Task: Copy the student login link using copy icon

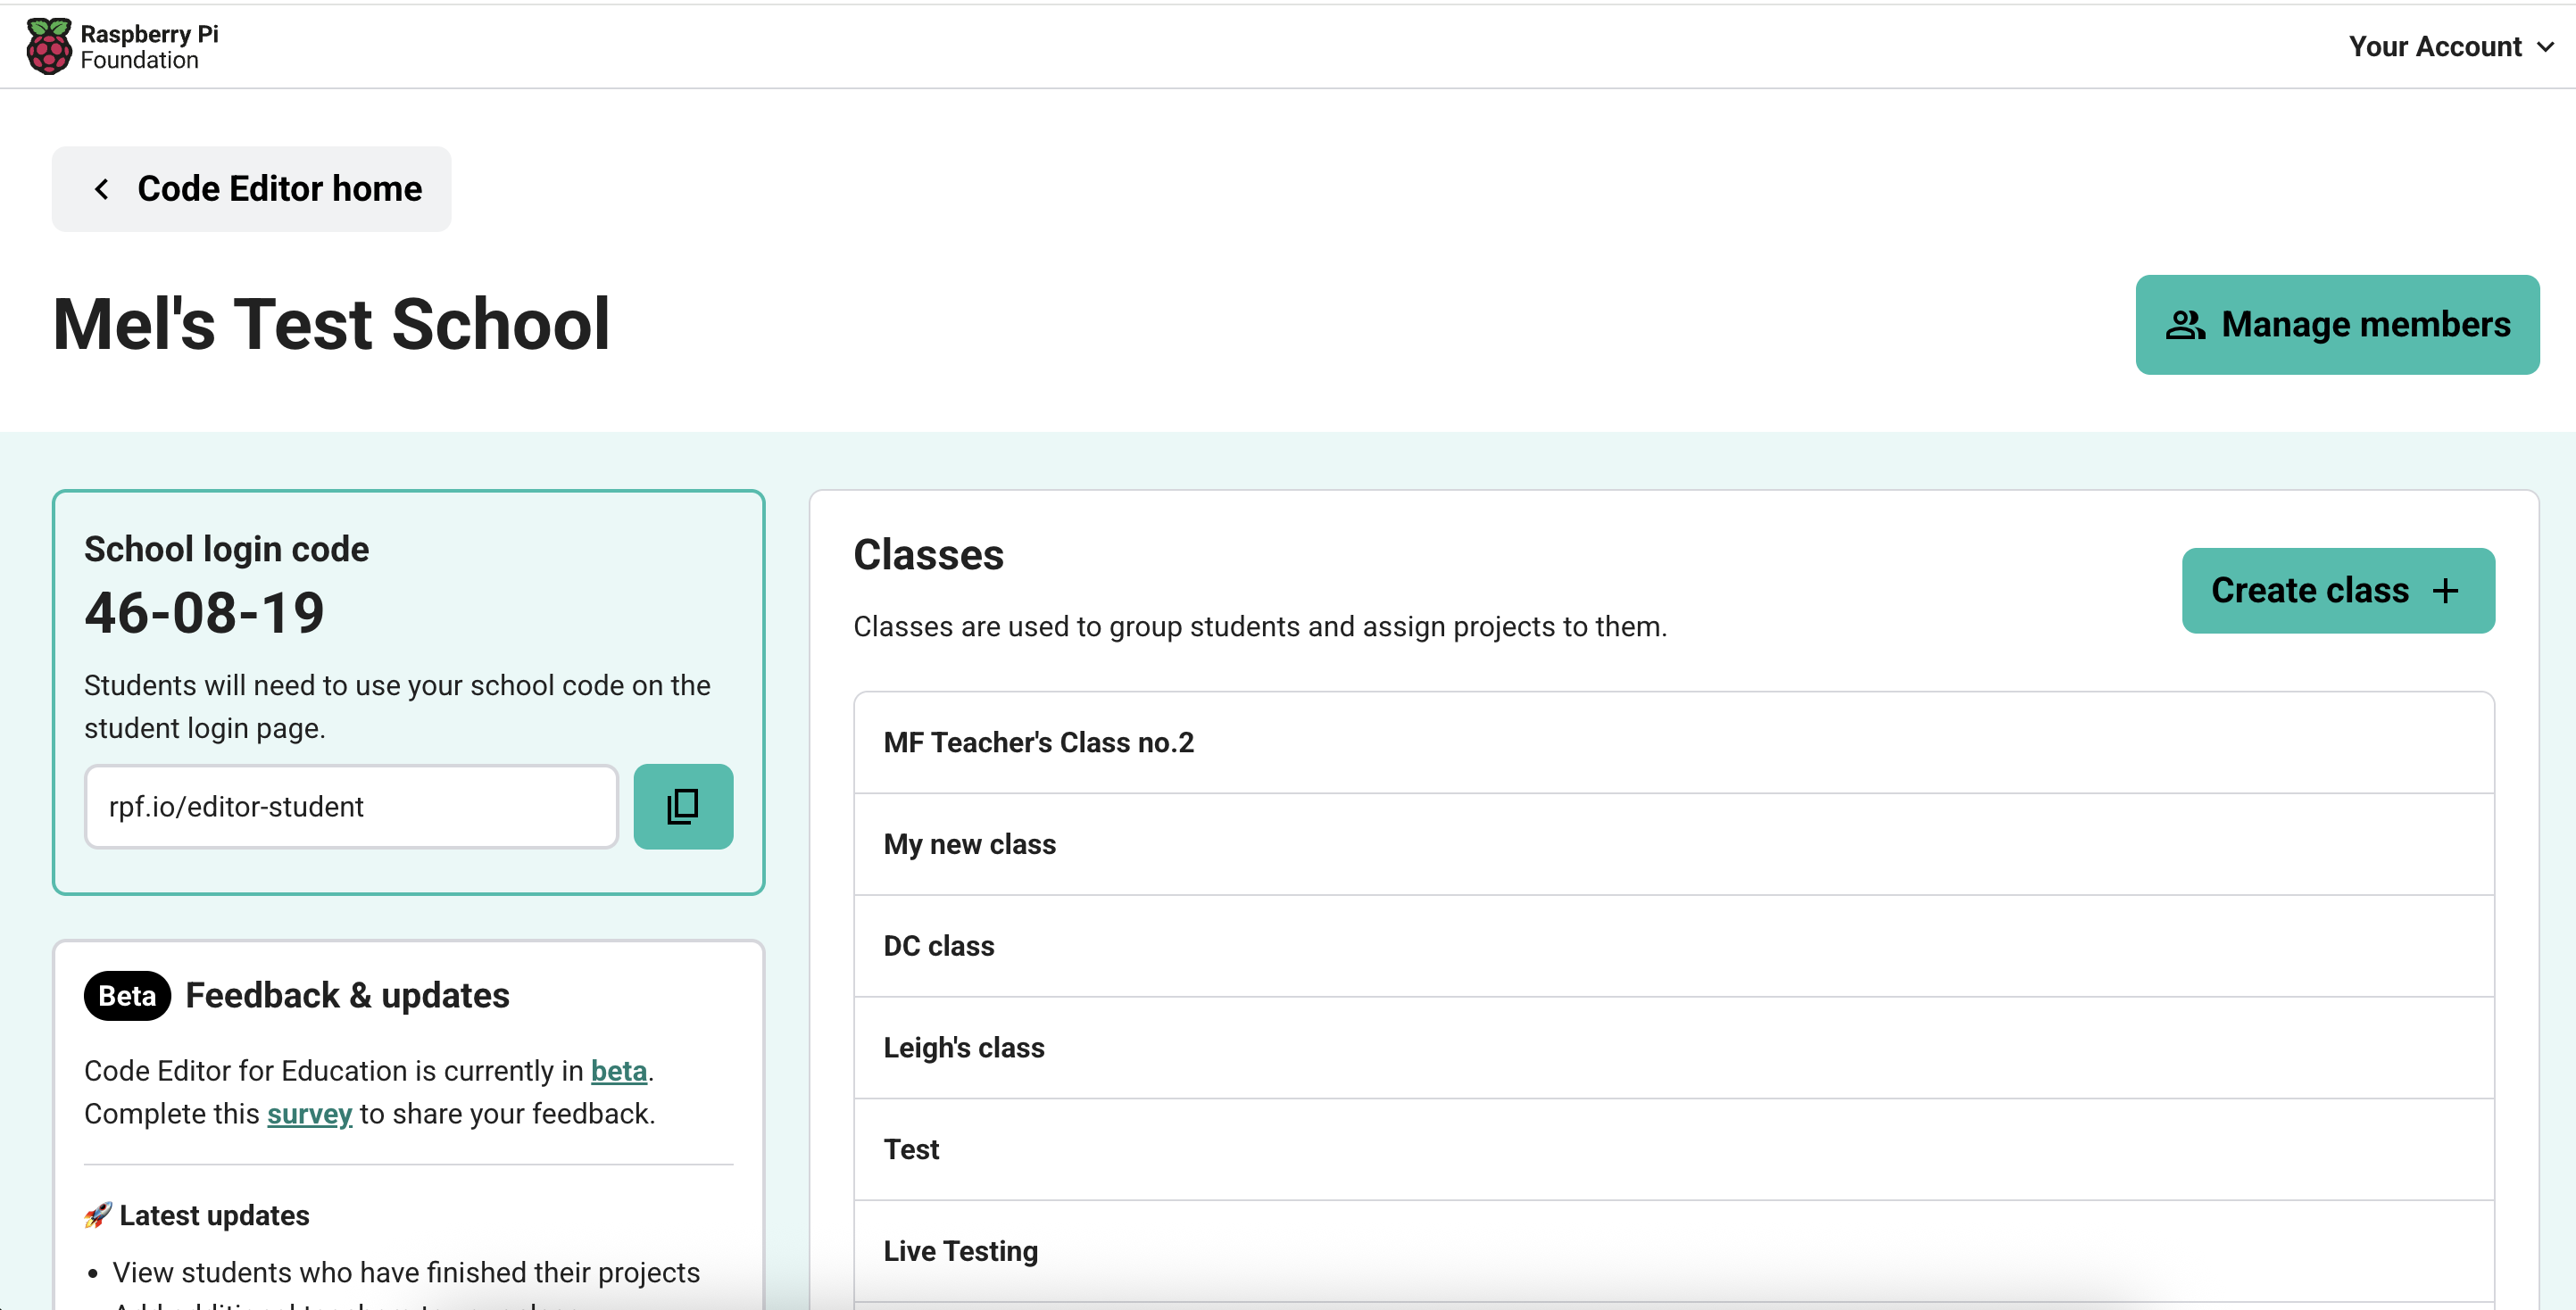Action: [683, 806]
